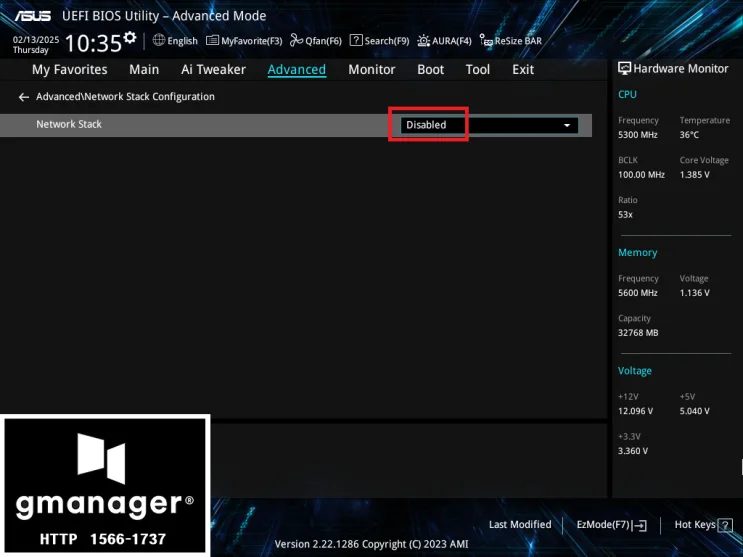Click the 02/13/2025 date
Viewport: 743px width, 557px height.
tap(36, 40)
